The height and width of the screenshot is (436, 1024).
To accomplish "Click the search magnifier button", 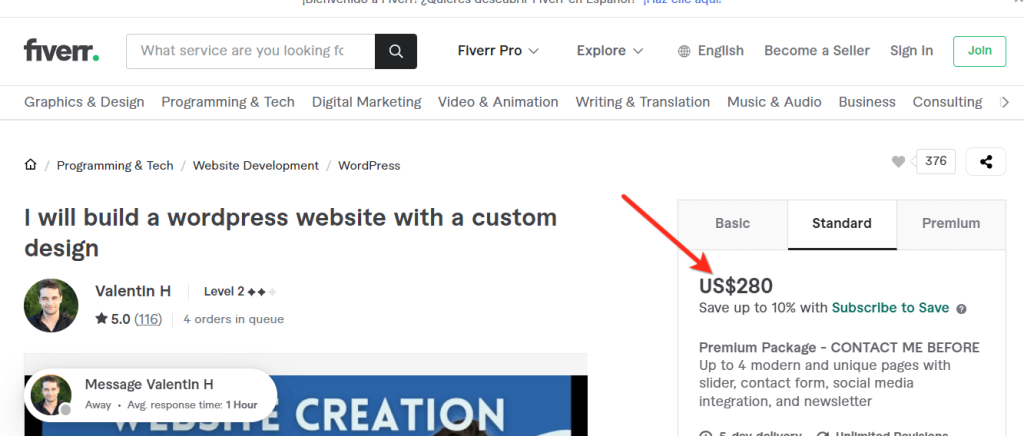I will [396, 51].
